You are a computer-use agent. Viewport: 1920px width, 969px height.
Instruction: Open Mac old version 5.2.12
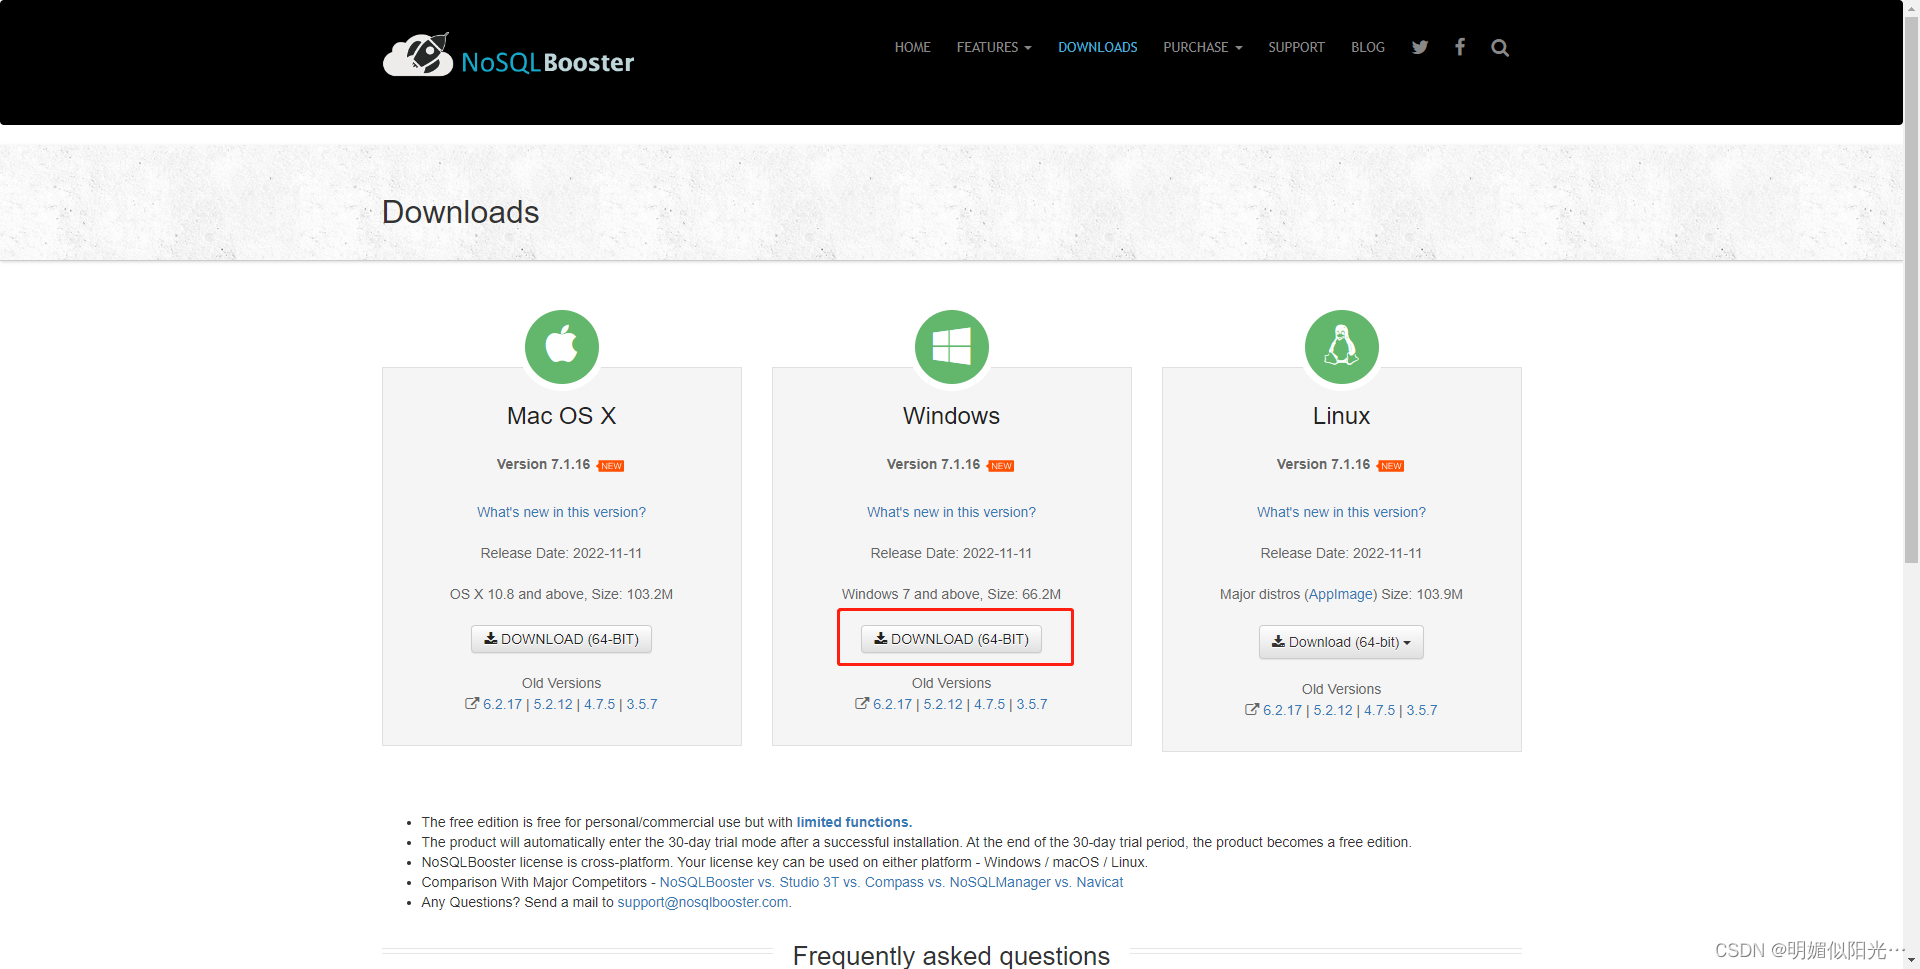(x=553, y=704)
